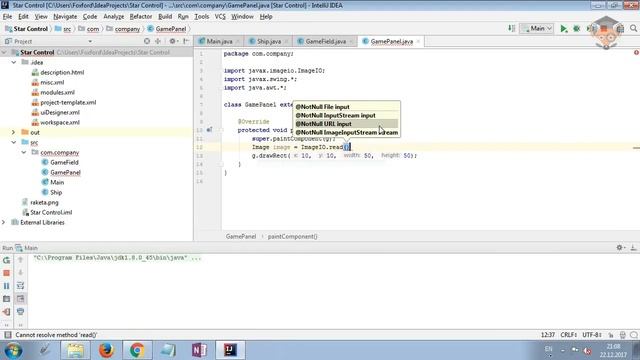
Task: Open the File menu
Action: tap(7, 16)
